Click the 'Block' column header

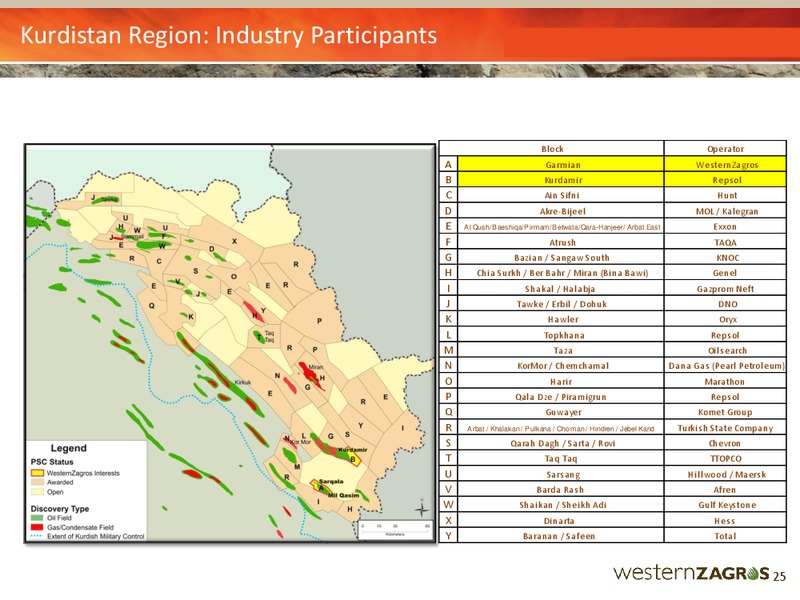(552, 149)
